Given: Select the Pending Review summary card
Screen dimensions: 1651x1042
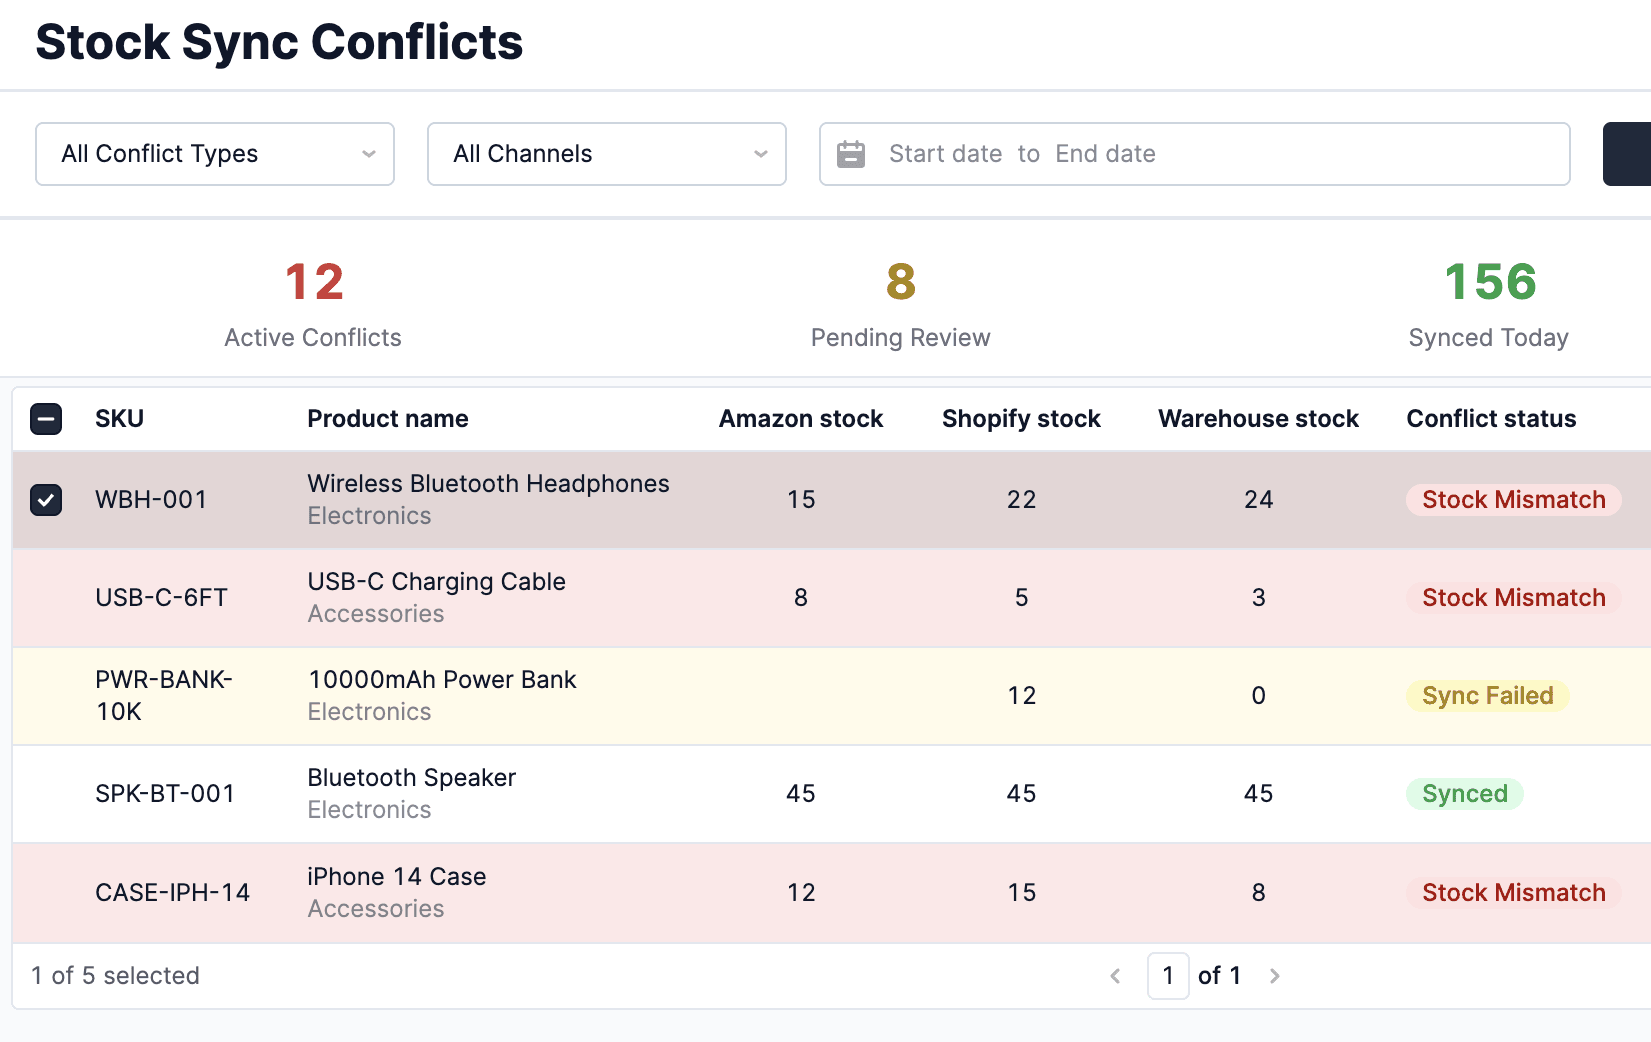Looking at the screenshot, I should (899, 300).
